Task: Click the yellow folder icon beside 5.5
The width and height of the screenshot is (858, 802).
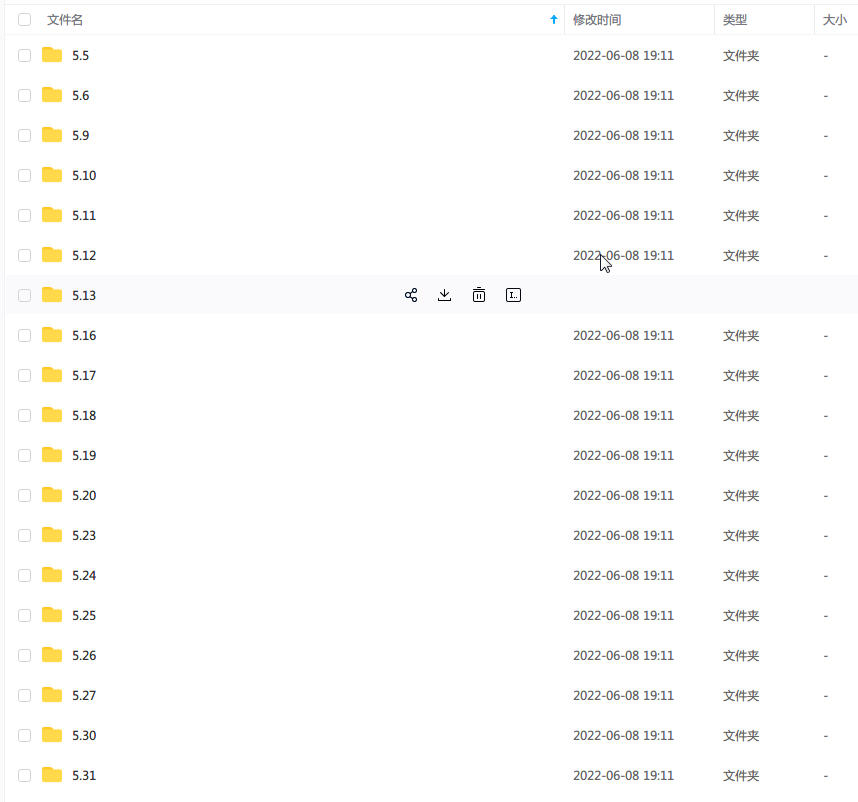Action: coord(54,55)
